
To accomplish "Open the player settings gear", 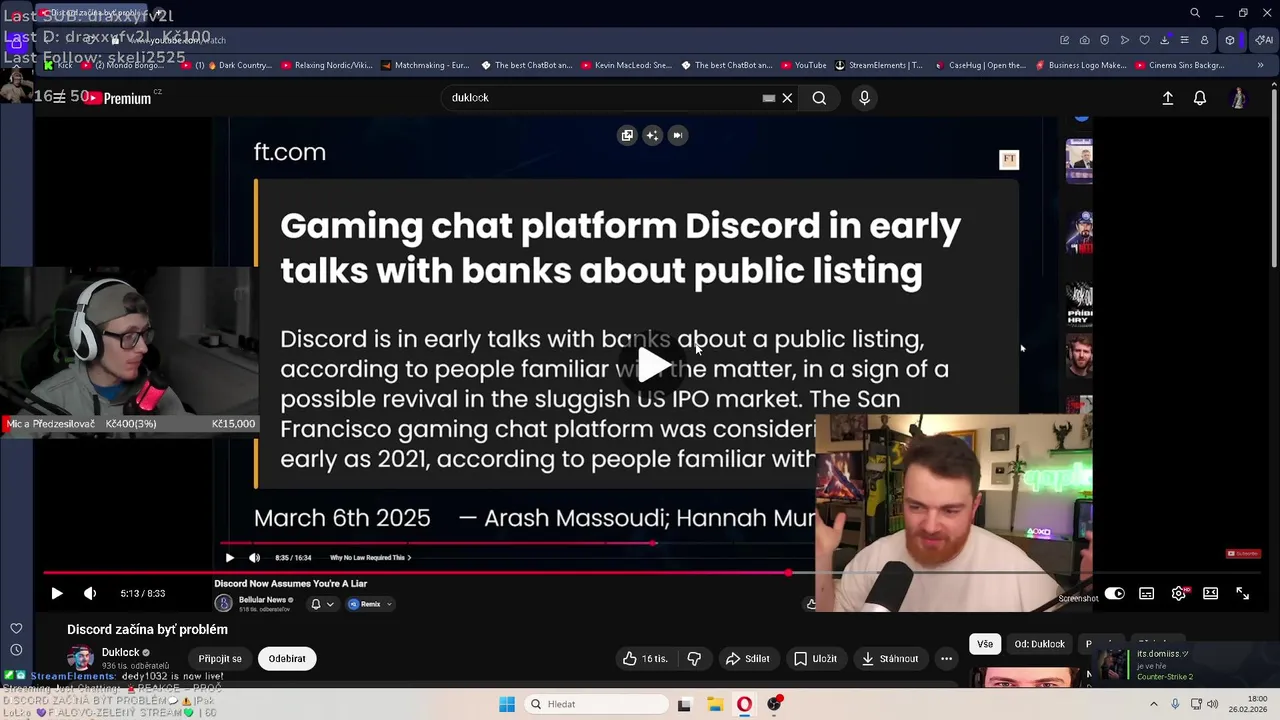I will pos(1179,593).
